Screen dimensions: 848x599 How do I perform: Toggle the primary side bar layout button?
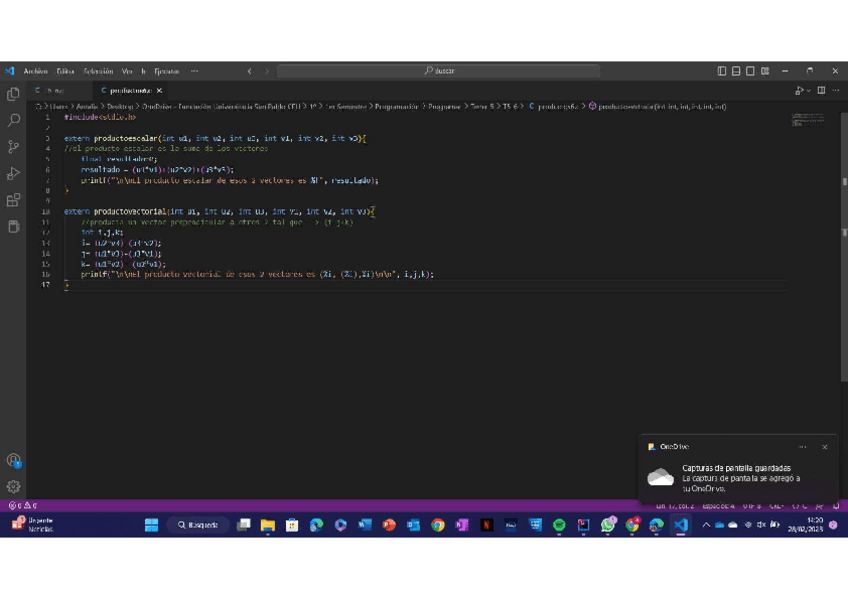(x=722, y=71)
